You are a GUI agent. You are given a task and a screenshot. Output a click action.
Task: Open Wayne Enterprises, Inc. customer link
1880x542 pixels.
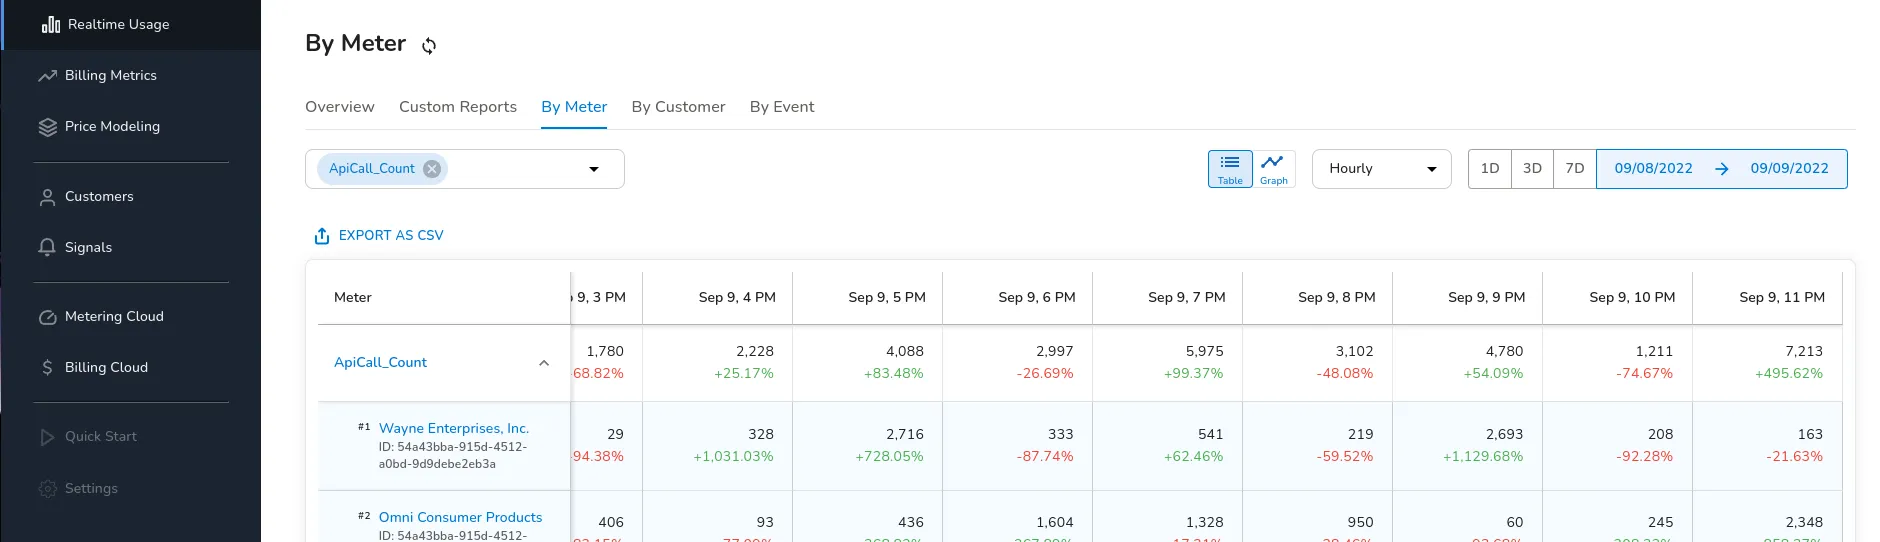coord(454,428)
